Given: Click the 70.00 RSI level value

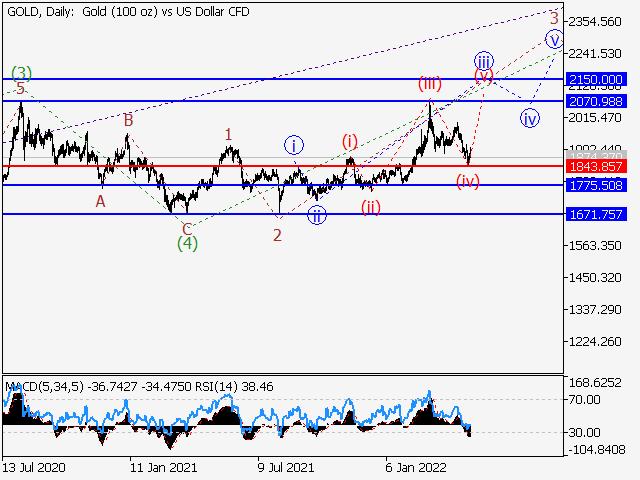Looking at the screenshot, I should pos(585,399).
